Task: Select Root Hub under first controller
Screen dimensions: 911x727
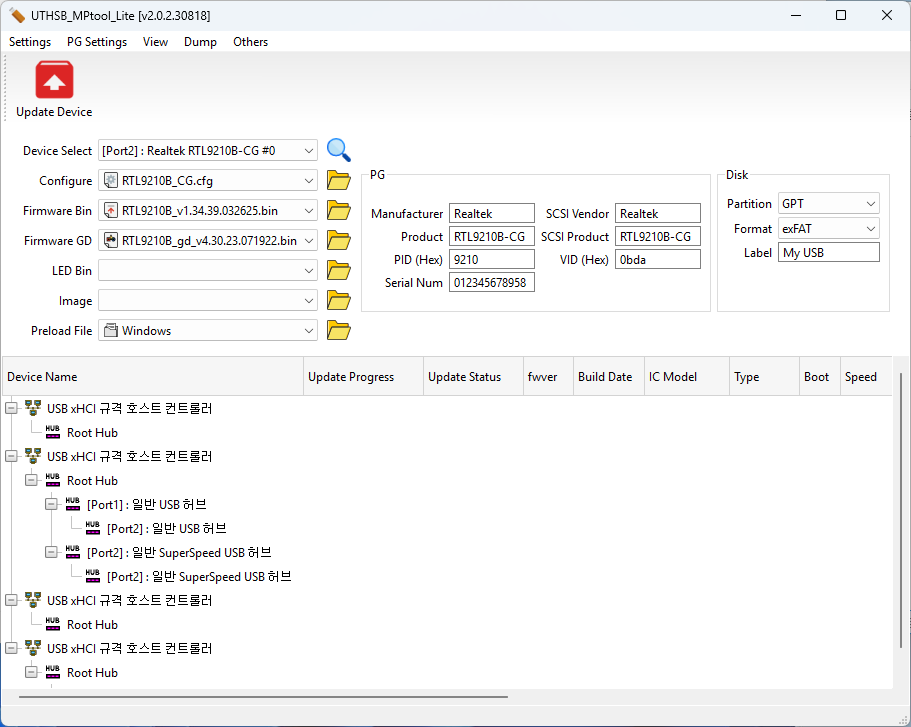Action: coord(92,432)
